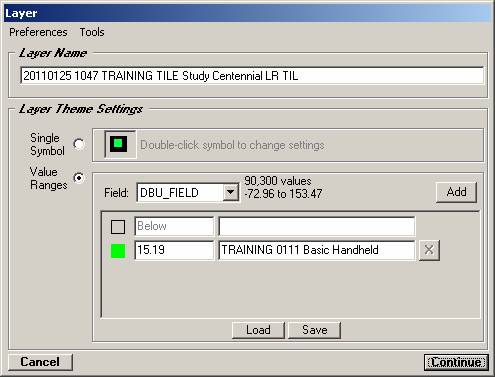Open the Tools menu
Image resolution: width=495 pixels, height=377 pixels.
(92, 32)
